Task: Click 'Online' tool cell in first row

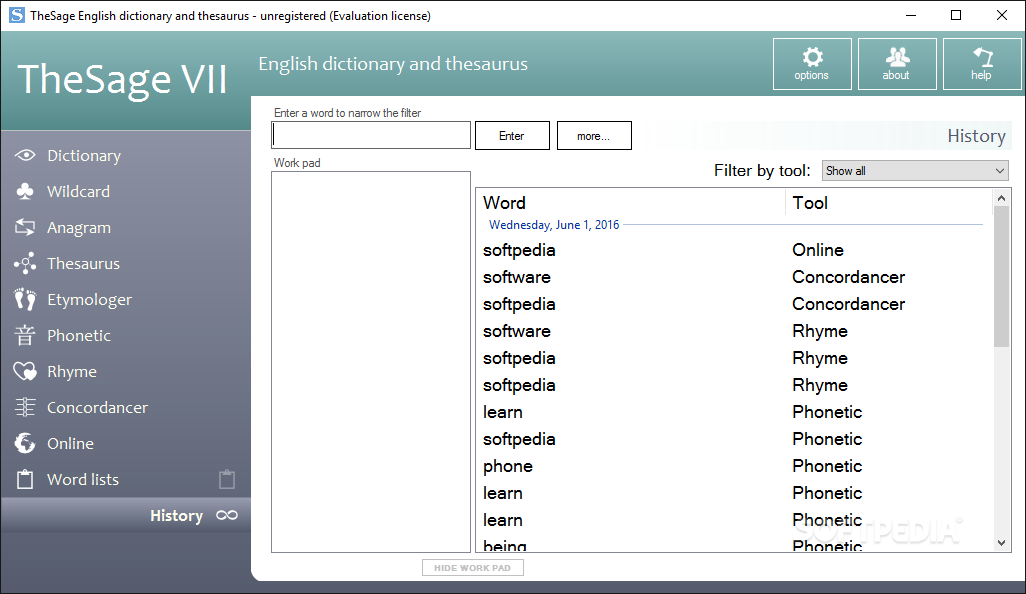Action: click(818, 250)
